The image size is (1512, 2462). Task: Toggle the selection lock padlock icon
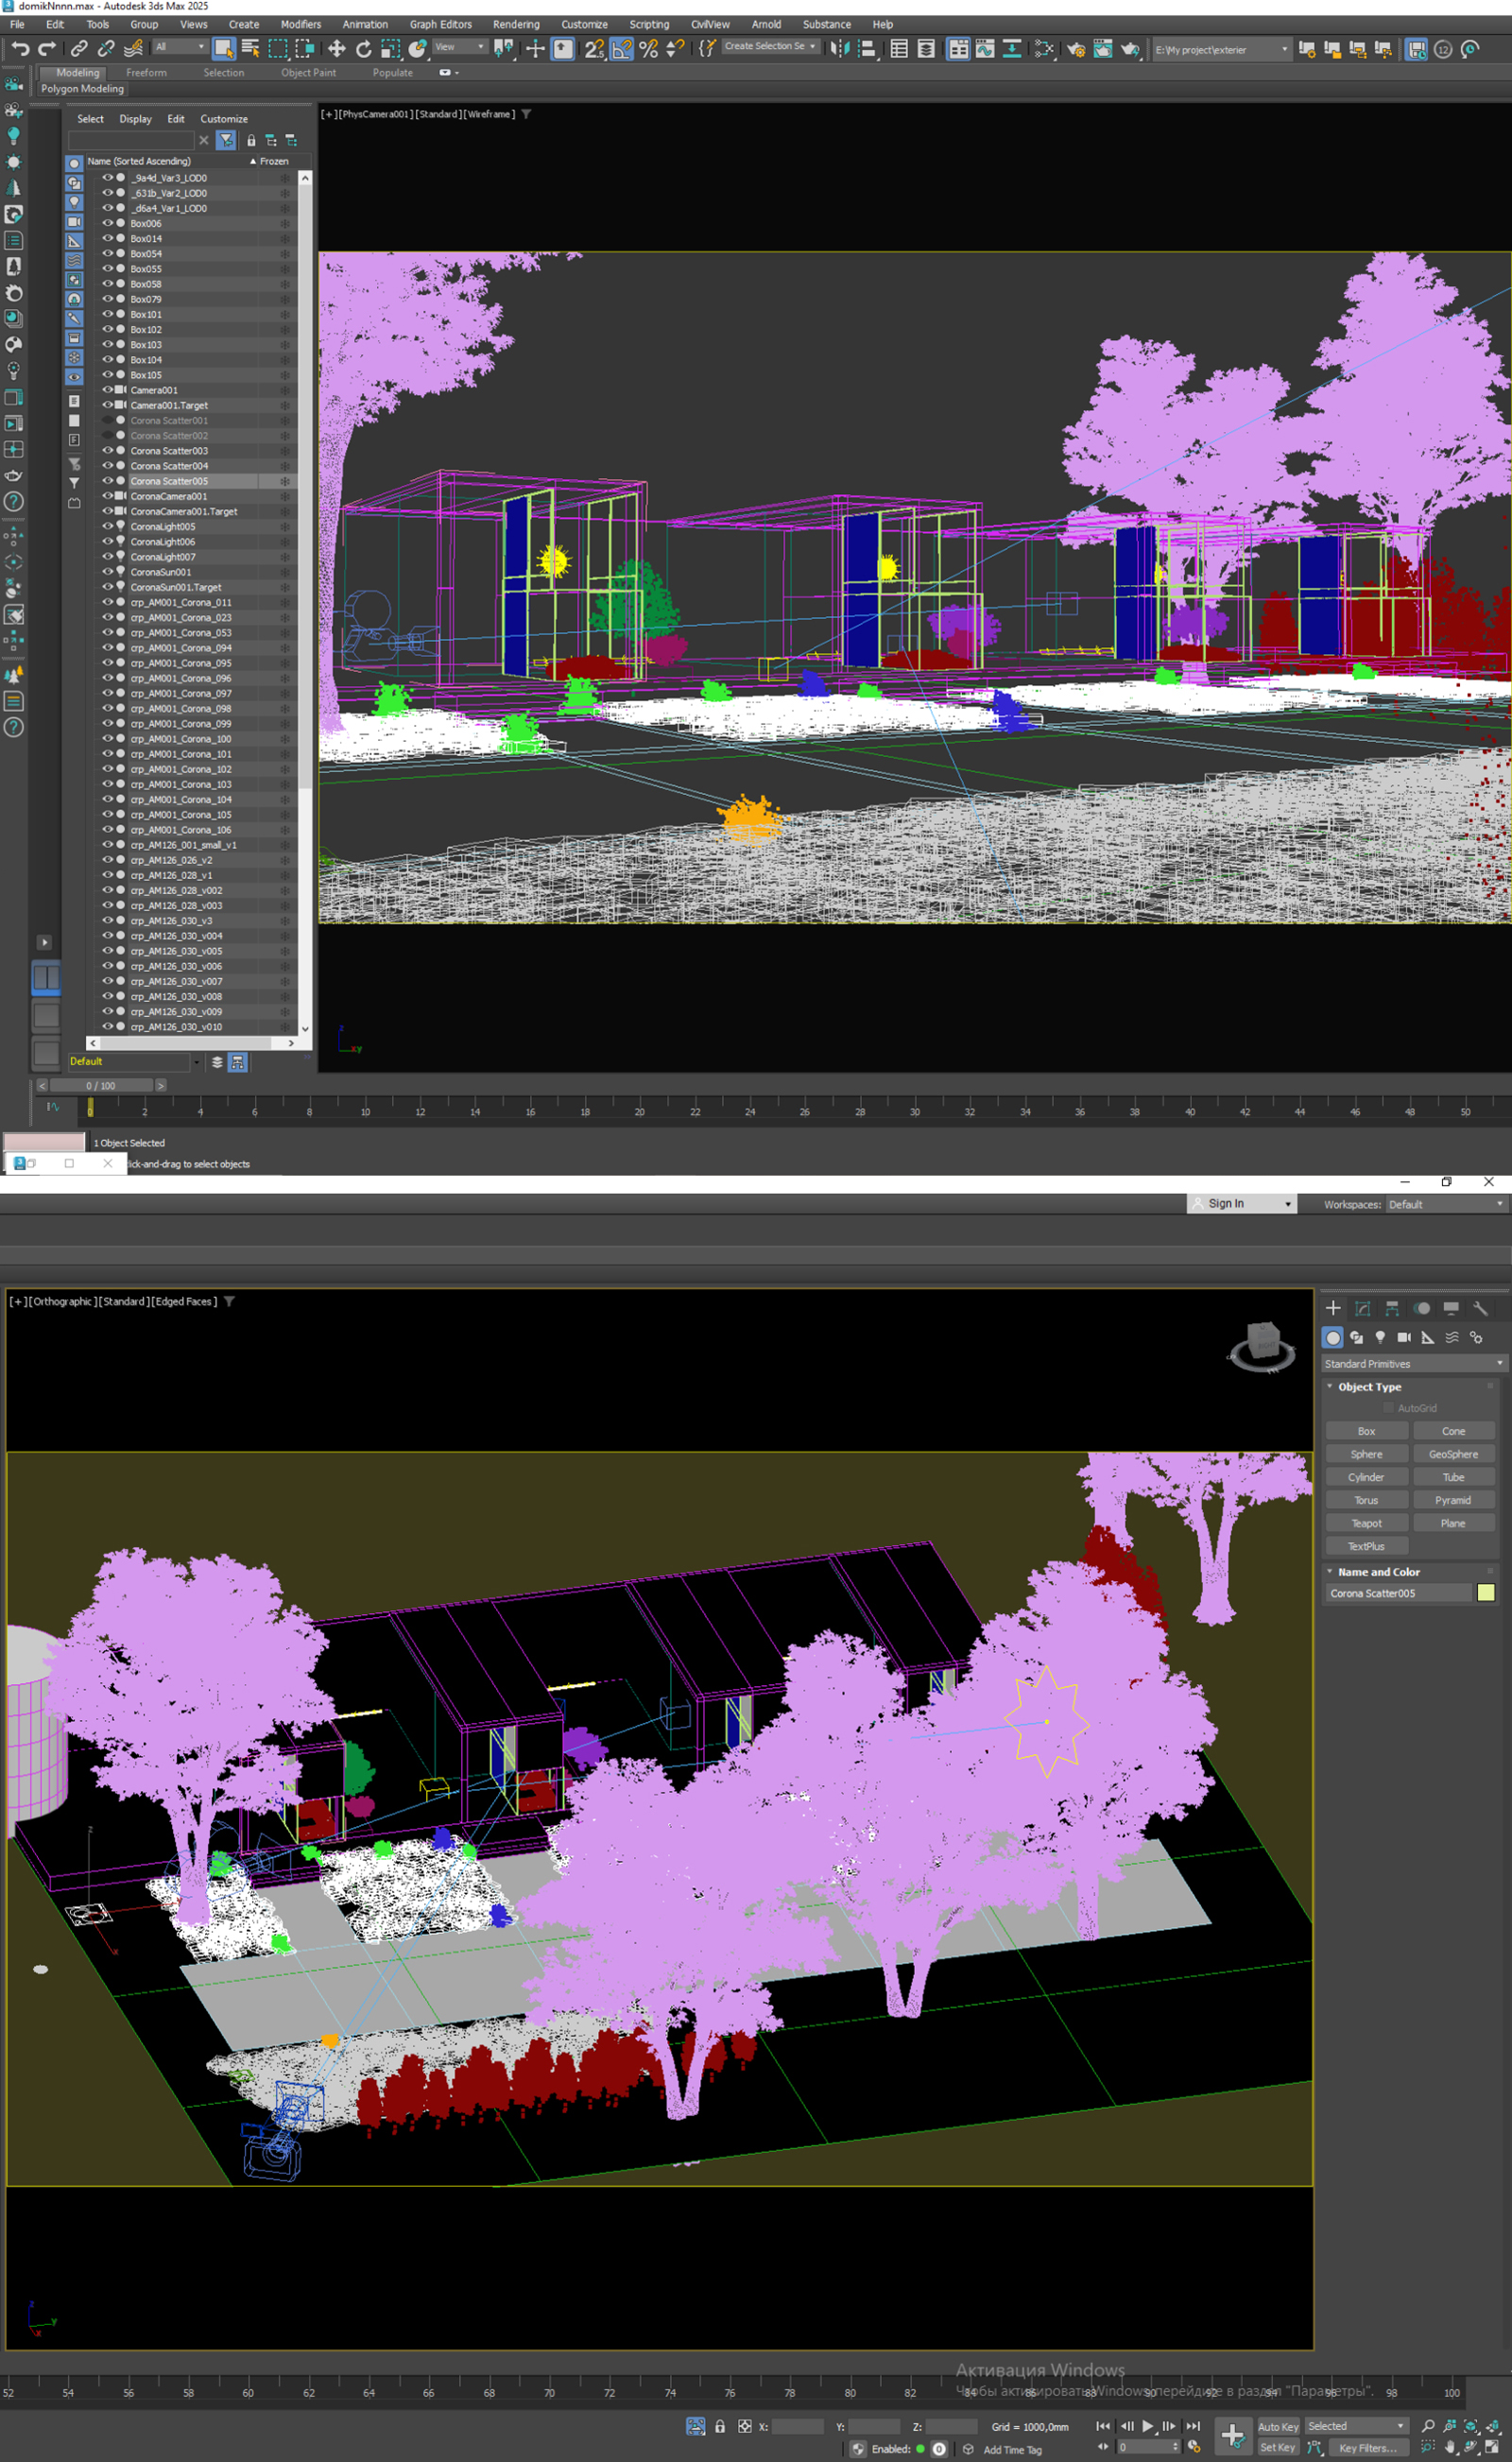point(719,2427)
